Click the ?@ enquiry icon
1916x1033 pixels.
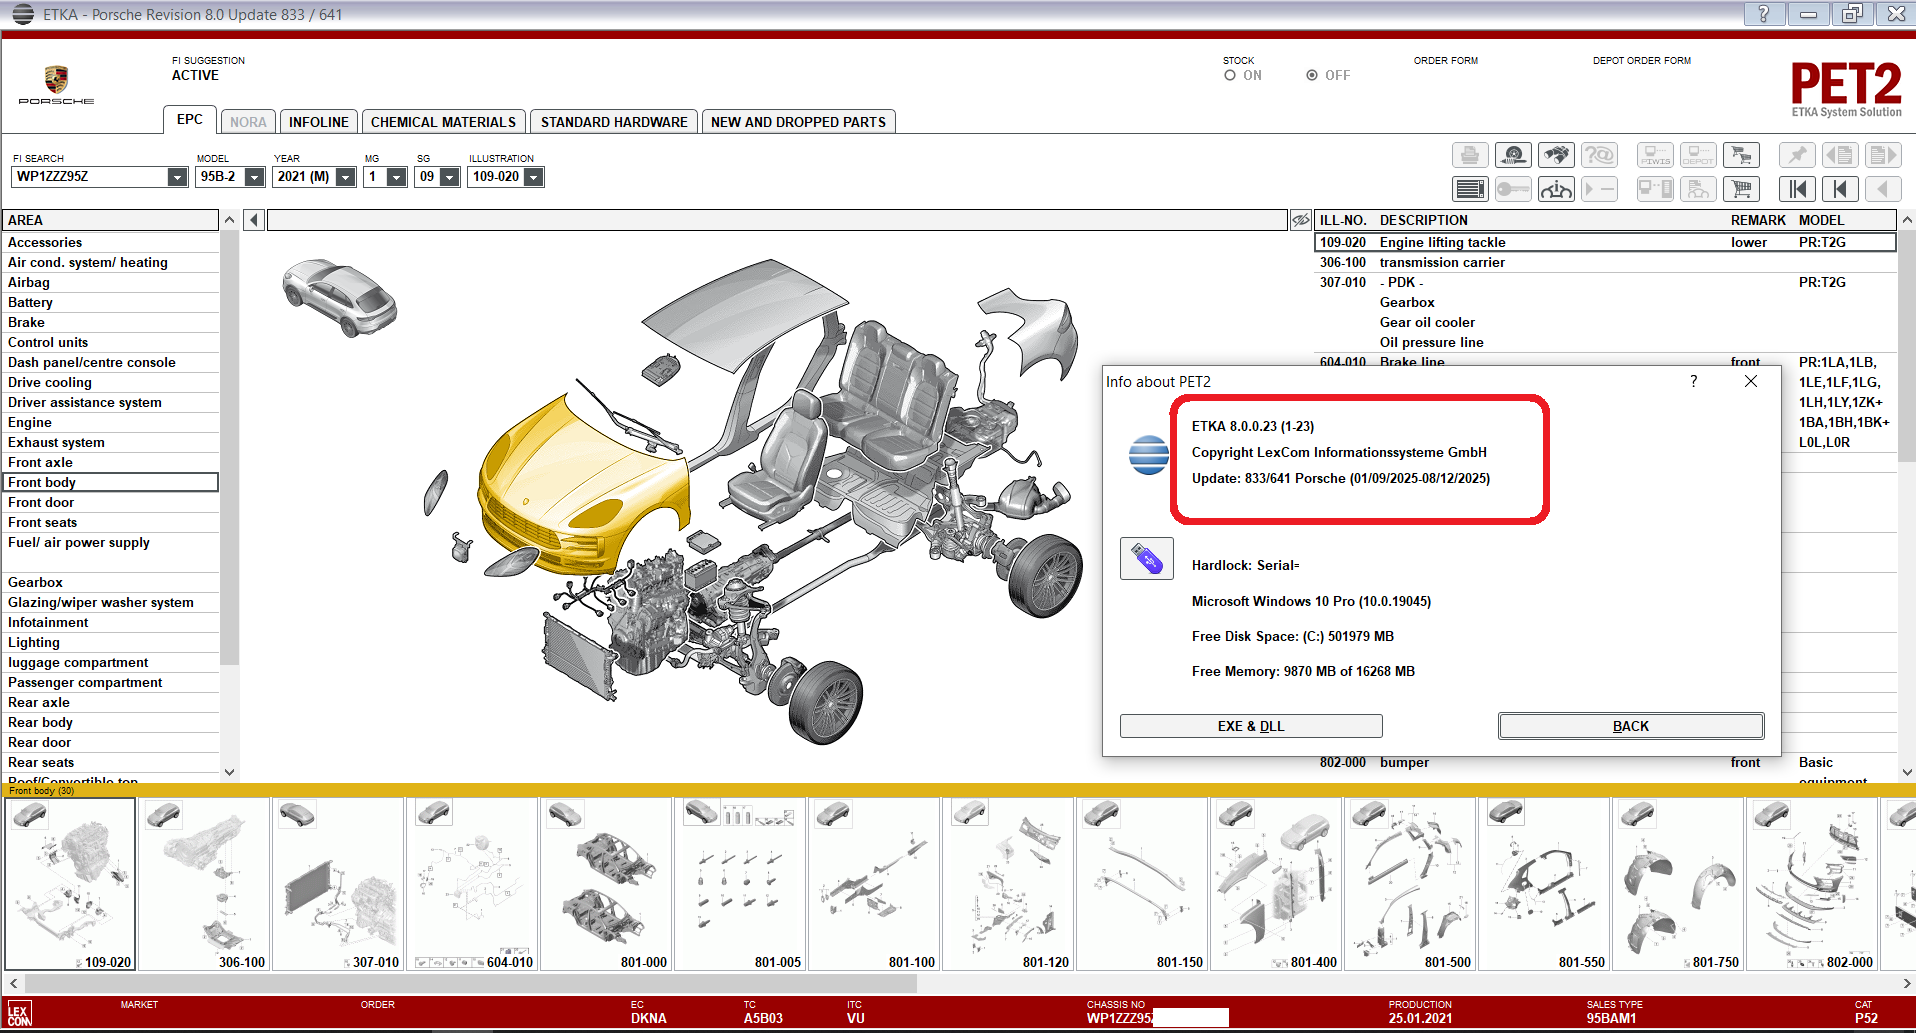click(x=1599, y=155)
